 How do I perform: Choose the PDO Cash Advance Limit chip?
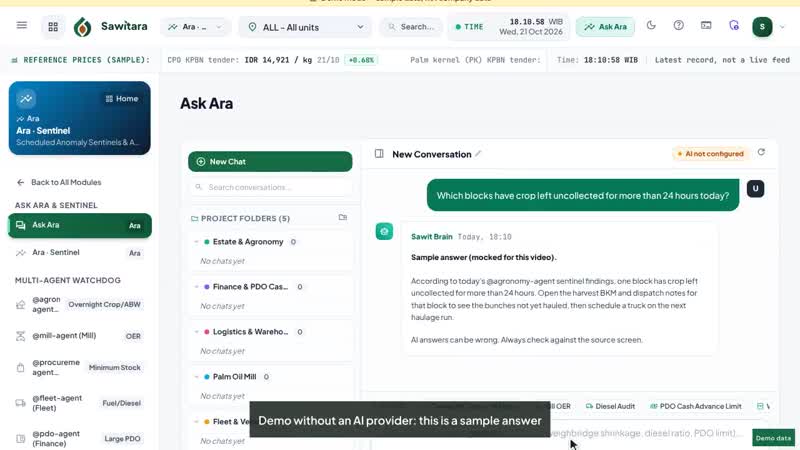(x=695, y=406)
